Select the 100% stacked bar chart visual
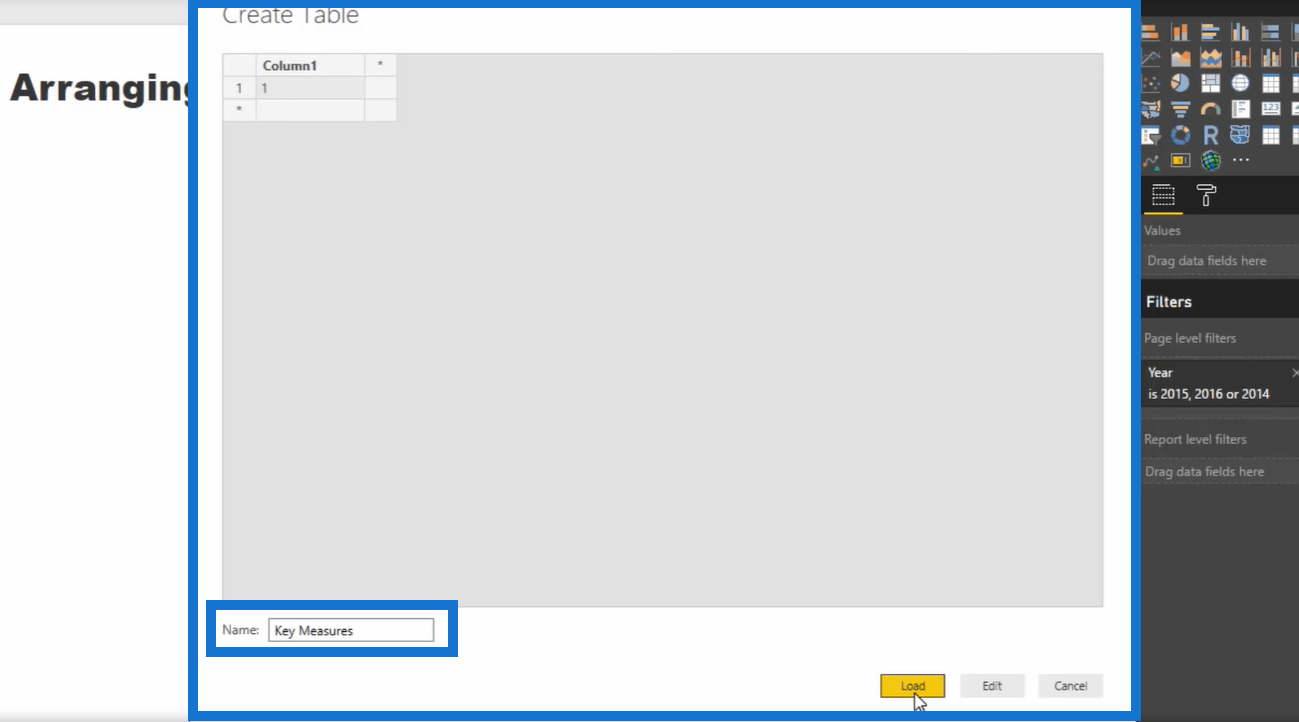 pos(1271,32)
